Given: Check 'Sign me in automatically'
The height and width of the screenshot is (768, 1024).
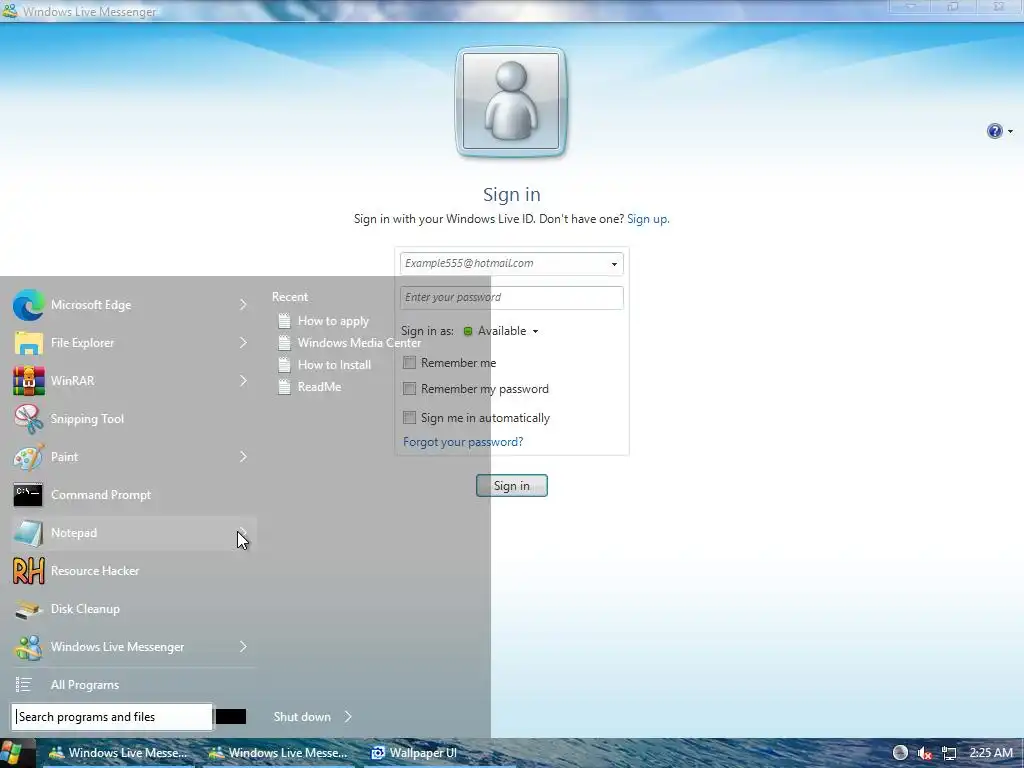Looking at the screenshot, I should coord(409,417).
